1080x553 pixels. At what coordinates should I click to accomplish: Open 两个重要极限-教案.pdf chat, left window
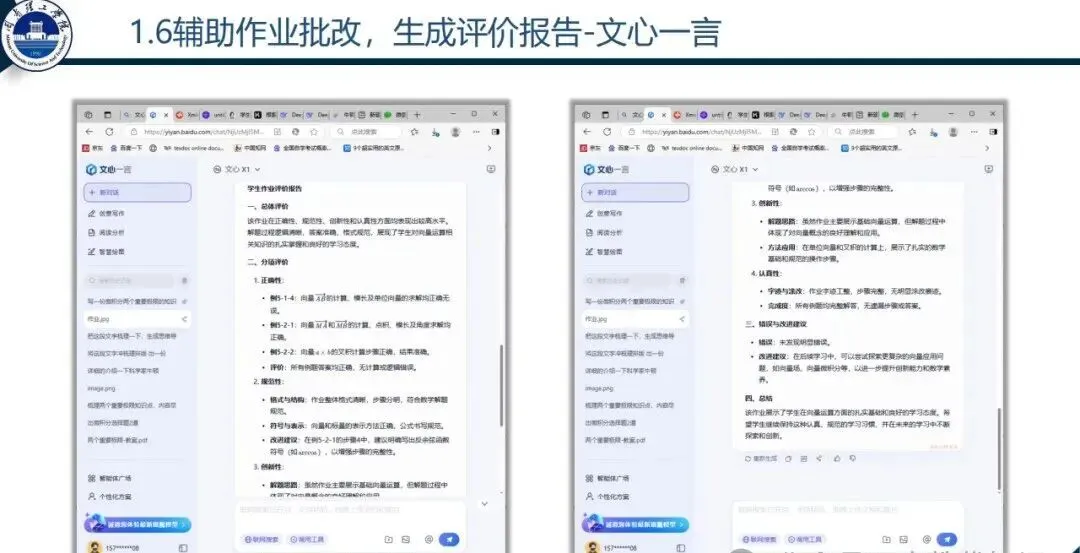(x=117, y=439)
